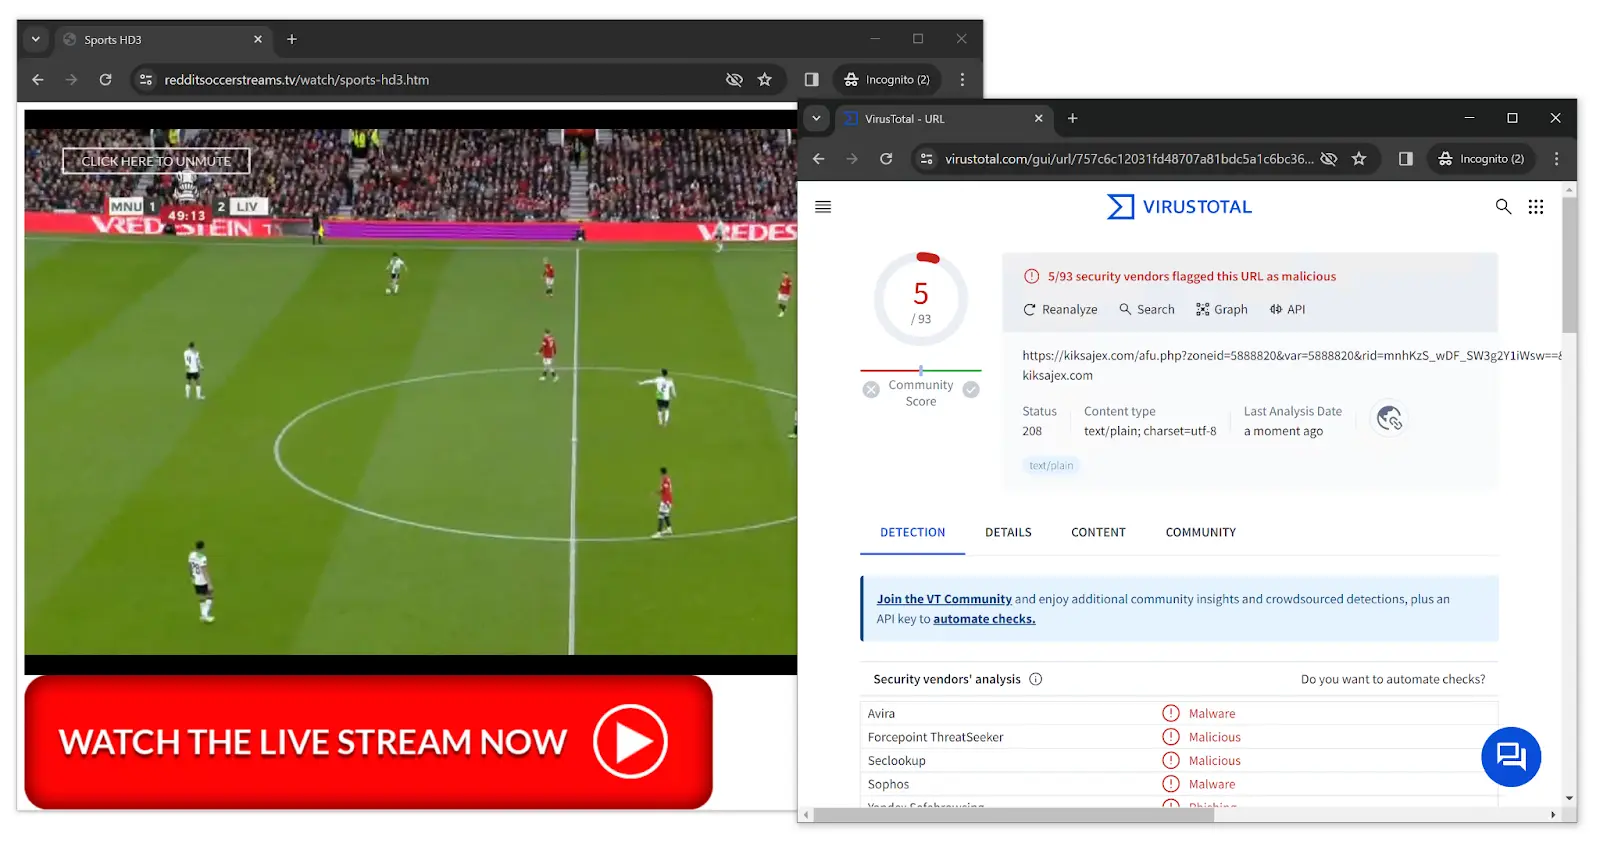
Task: Maximize the VirusTotal window
Action: click(x=1512, y=118)
